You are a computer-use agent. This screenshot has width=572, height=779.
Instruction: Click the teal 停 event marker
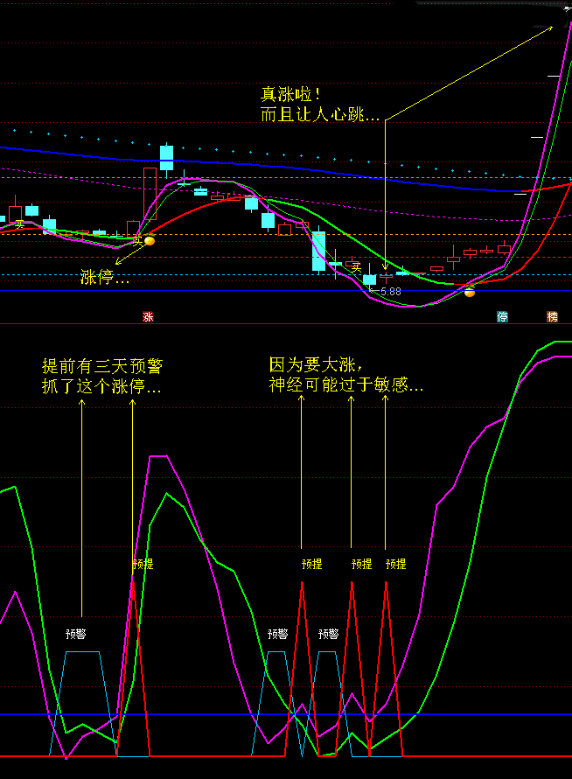[502, 317]
